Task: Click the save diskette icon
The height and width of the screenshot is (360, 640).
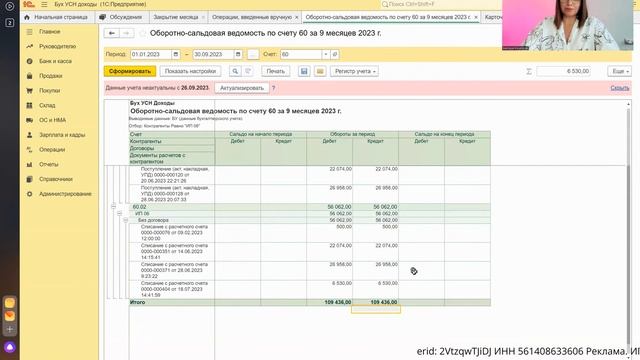Action: pyautogui.click(x=304, y=71)
